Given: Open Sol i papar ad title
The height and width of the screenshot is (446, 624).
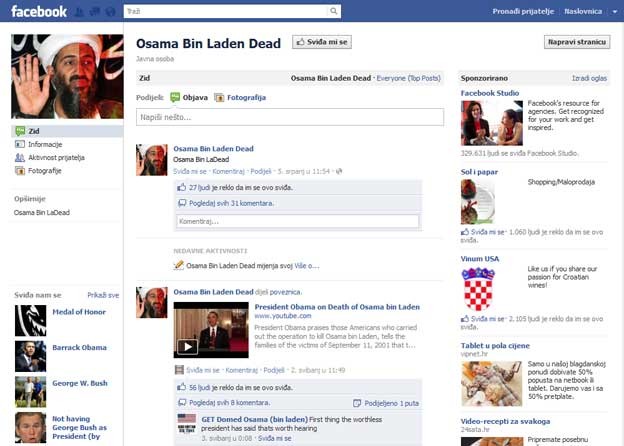Looking at the screenshot, I should click(x=479, y=172).
